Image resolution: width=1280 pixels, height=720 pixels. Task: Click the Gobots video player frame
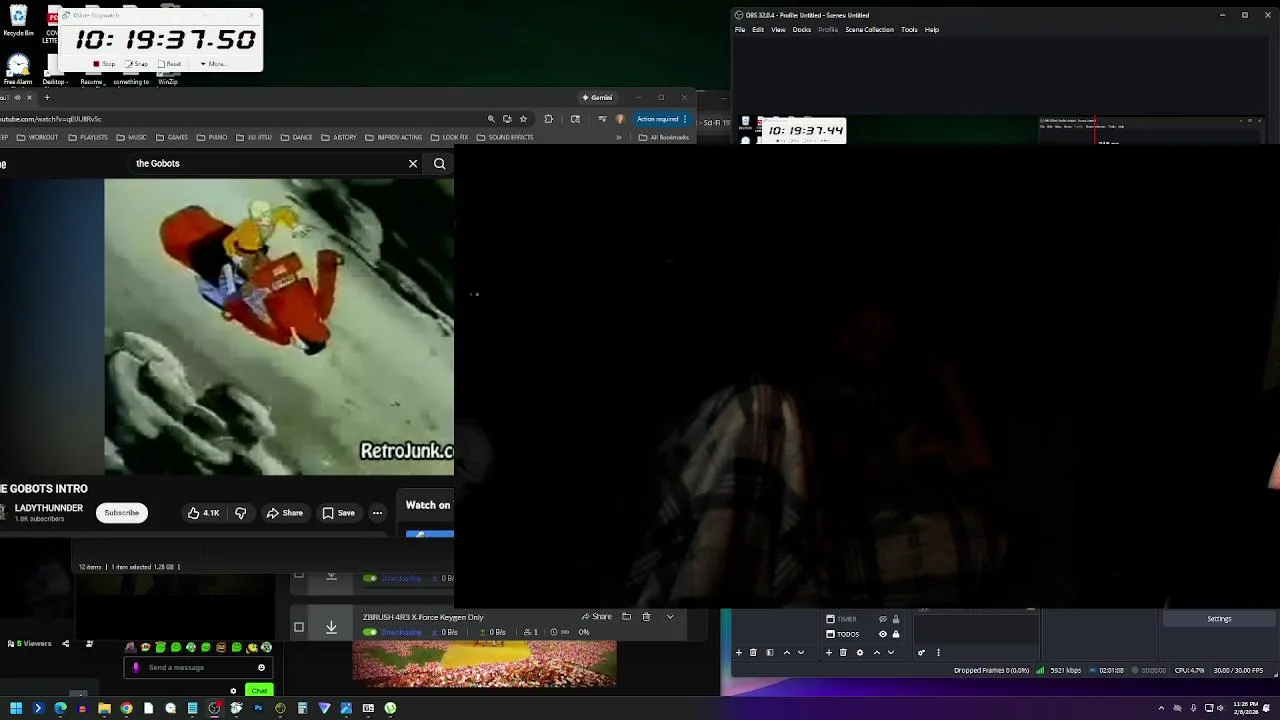pyautogui.click(x=279, y=327)
